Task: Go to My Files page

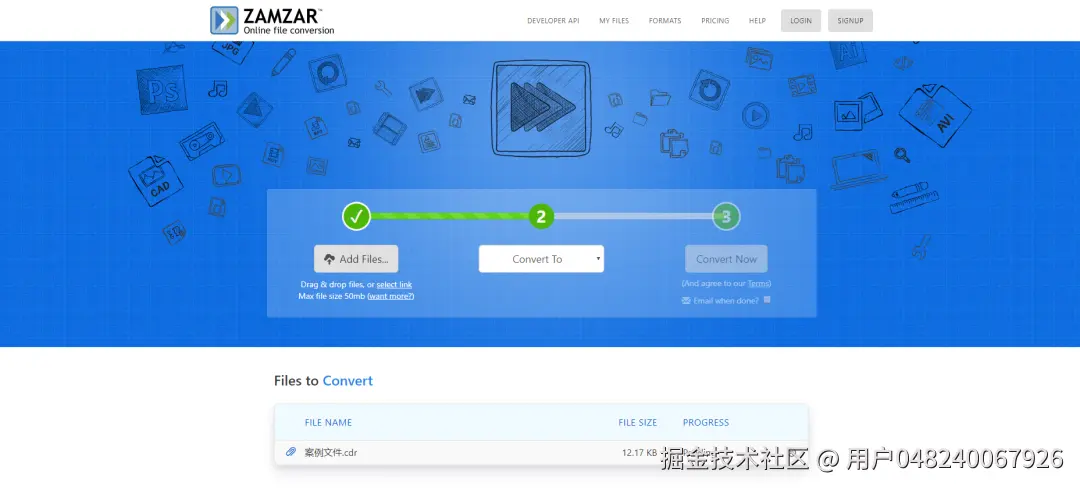Action: 614,21
